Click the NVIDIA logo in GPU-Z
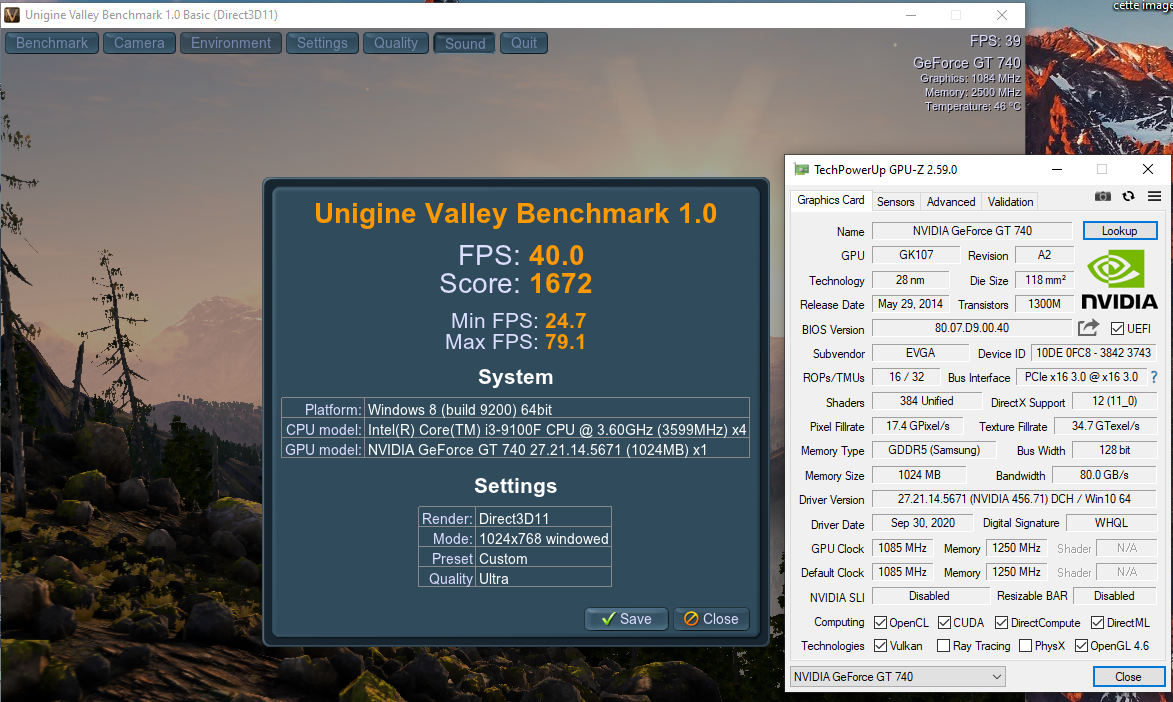Viewport: 1173px width, 702px height. tap(1119, 280)
